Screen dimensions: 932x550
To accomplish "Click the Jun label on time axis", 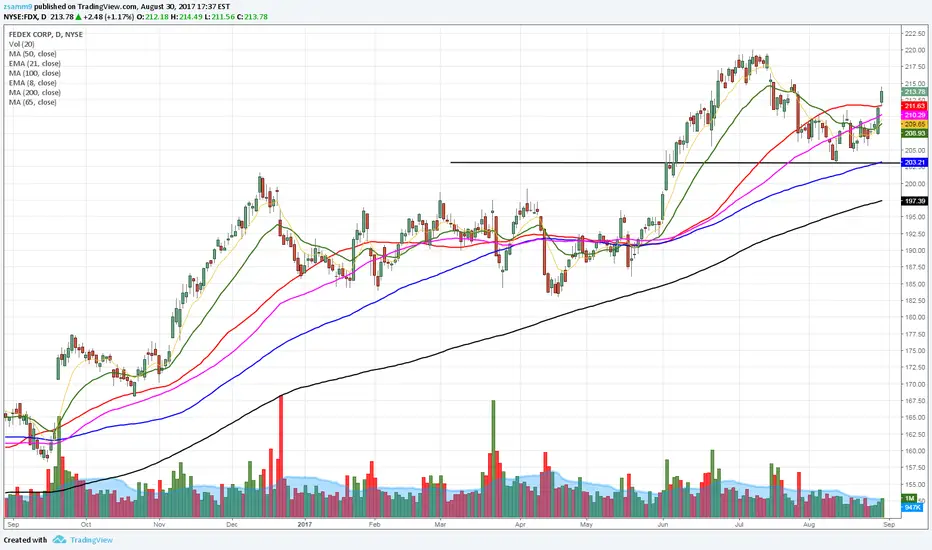I will (x=662, y=524).
